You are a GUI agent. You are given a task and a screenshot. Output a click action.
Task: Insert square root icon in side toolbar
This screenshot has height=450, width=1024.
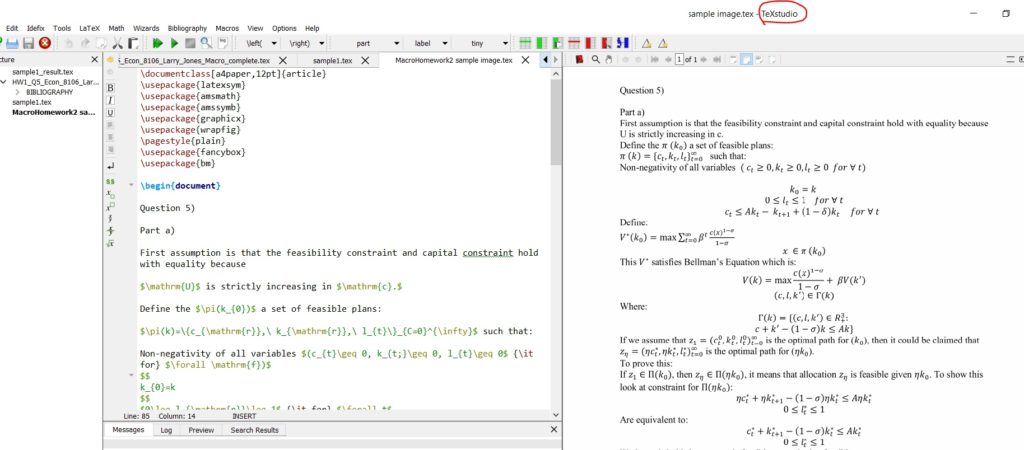(x=110, y=244)
